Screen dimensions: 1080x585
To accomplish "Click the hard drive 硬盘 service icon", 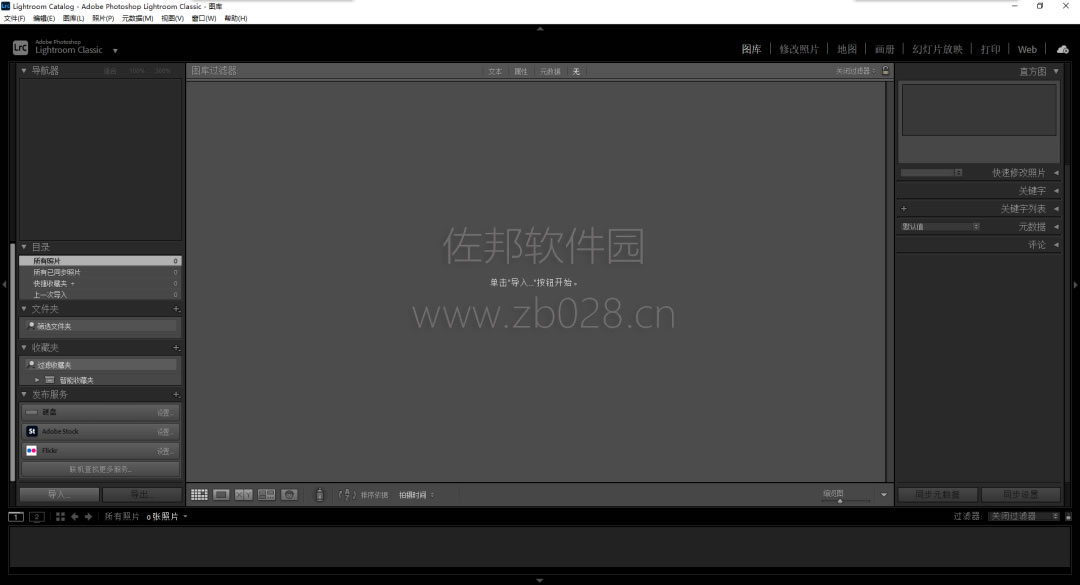I will coord(32,412).
